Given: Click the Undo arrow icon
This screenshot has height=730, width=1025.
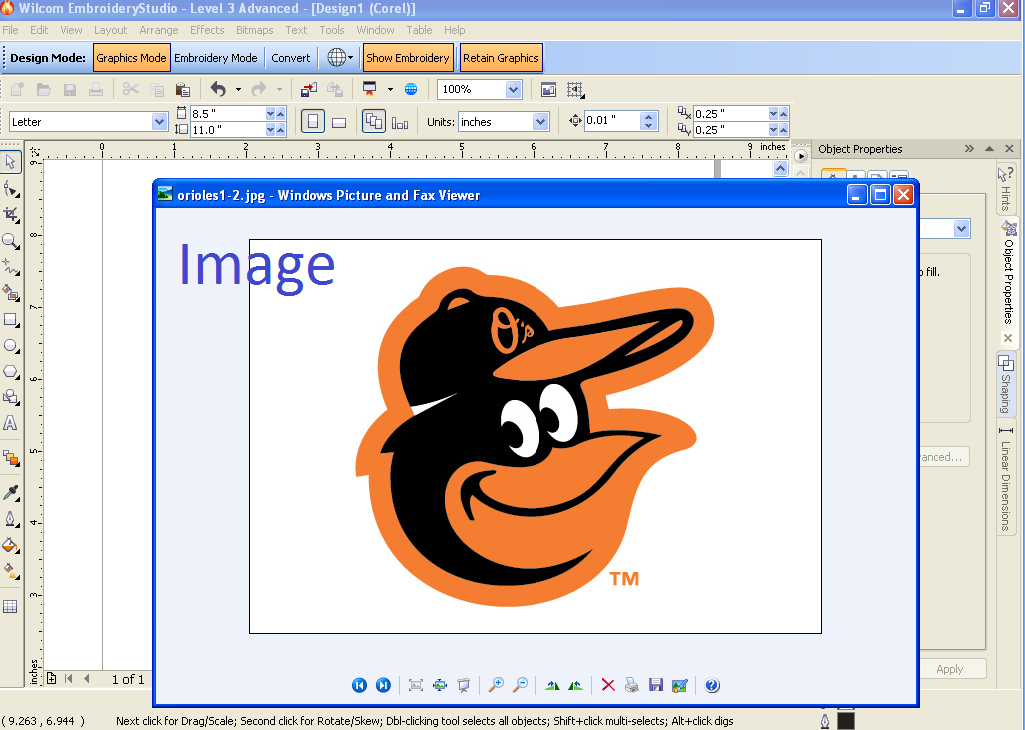Looking at the screenshot, I should point(218,89).
